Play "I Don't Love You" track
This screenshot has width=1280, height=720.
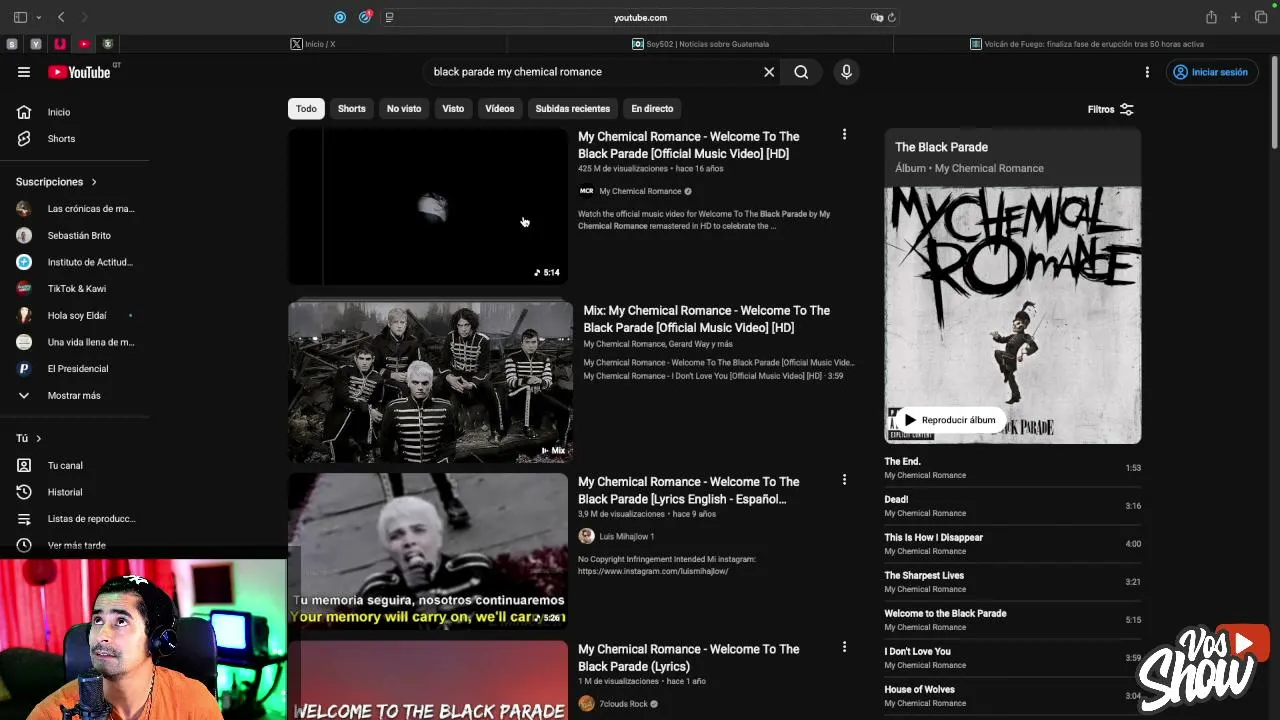pyautogui.click(x=1012, y=658)
